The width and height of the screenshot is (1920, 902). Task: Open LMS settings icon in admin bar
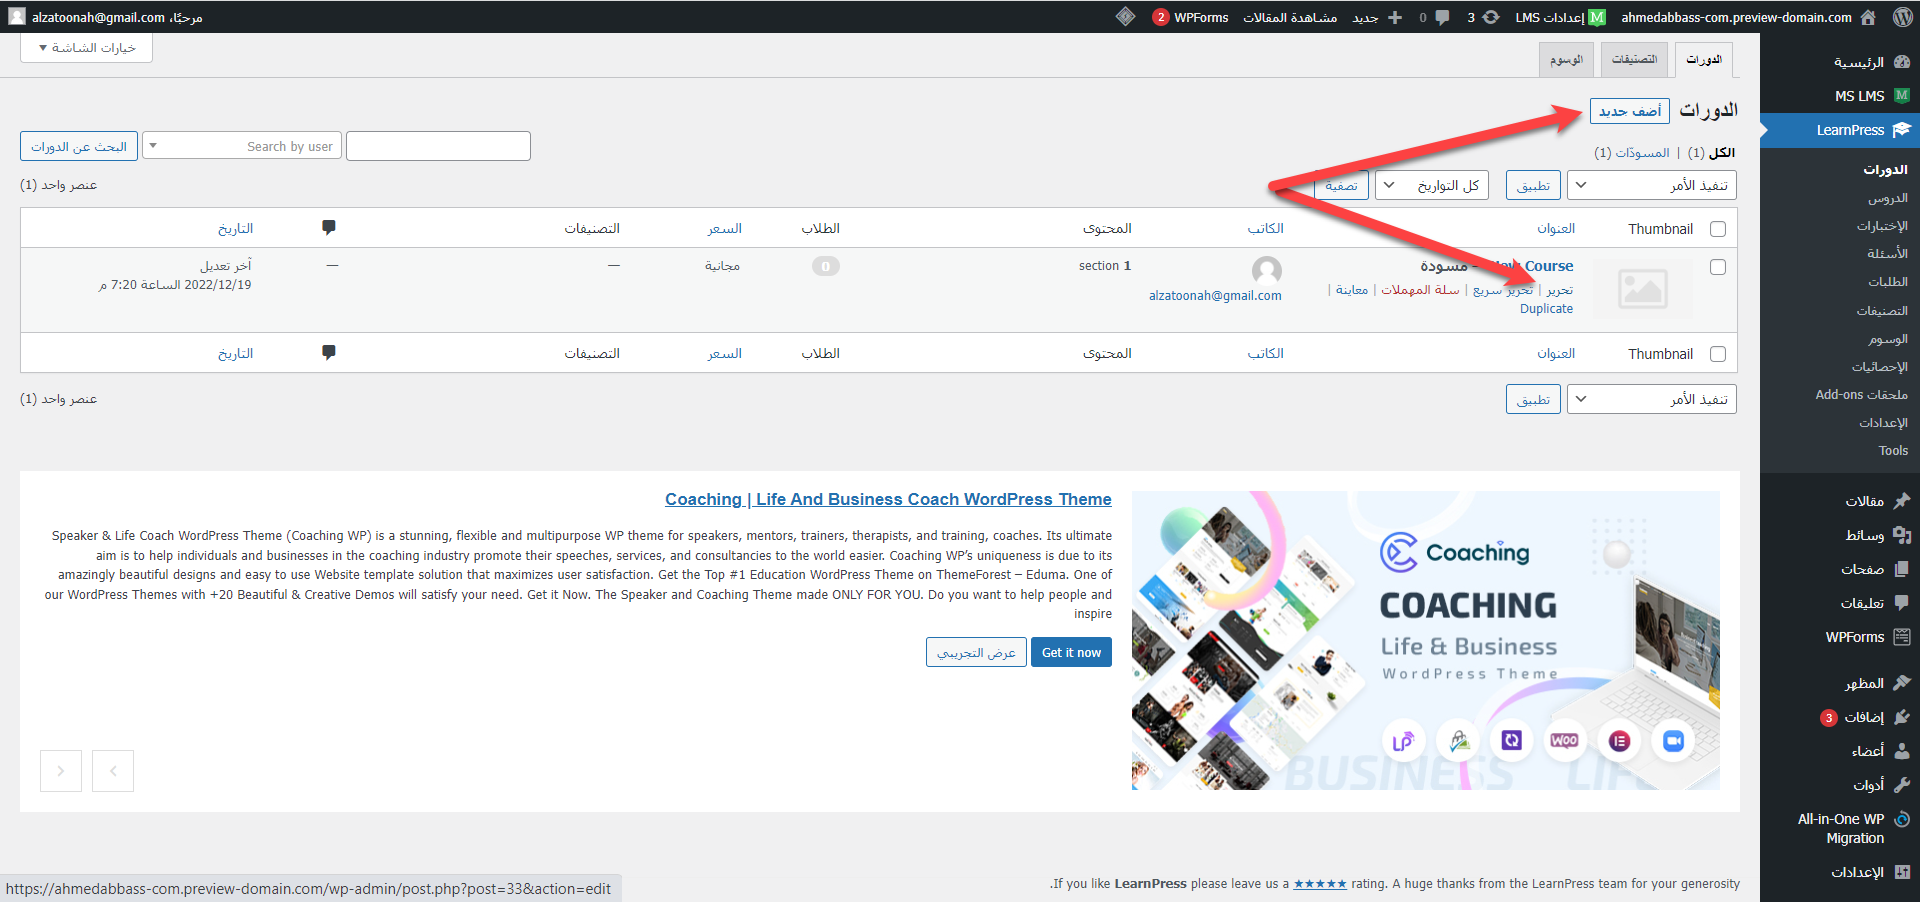point(1597,17)
